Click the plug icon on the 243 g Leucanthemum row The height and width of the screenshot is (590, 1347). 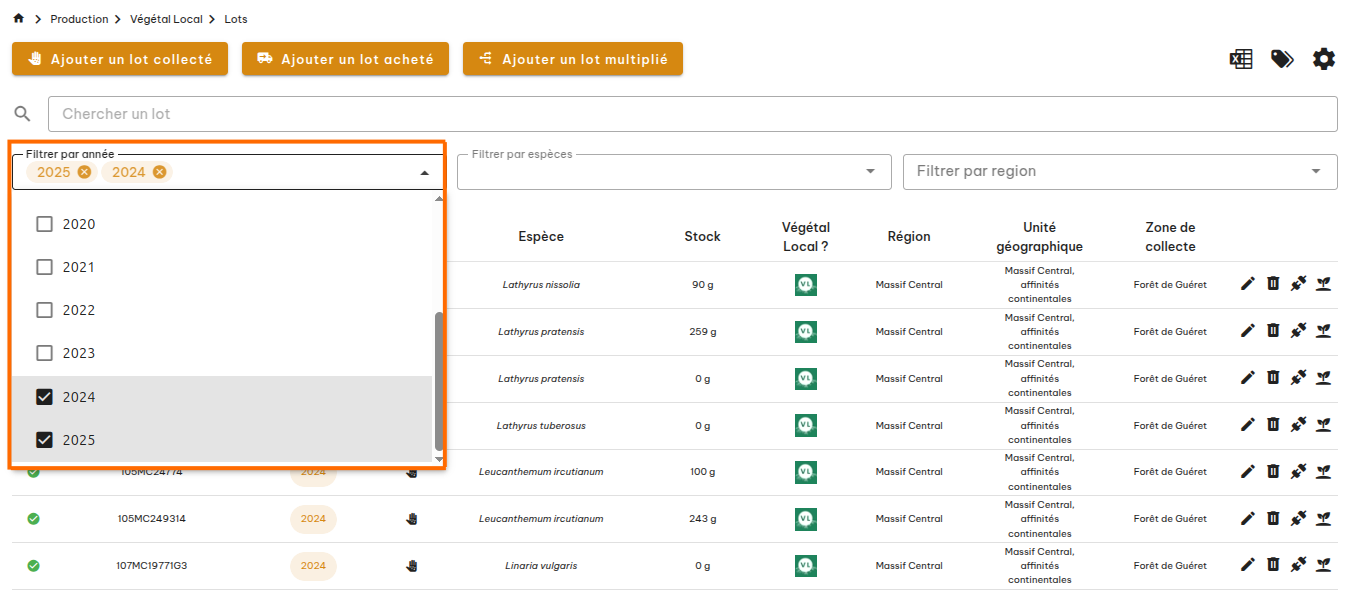(1298, 518)
